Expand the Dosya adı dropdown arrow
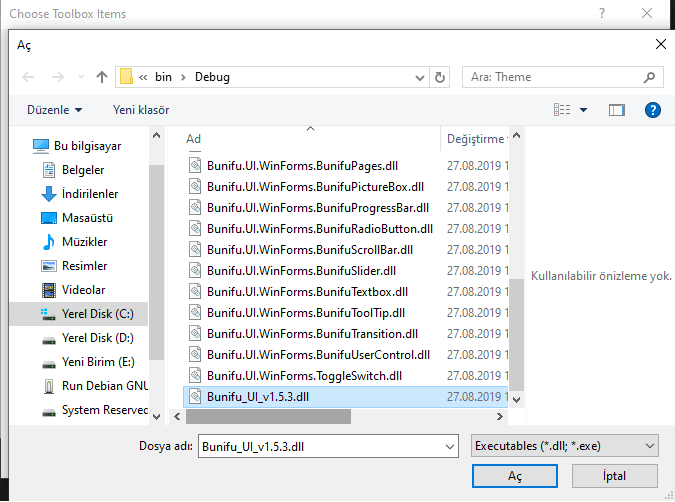Screen dimensions: 675x502 point(450,446)
